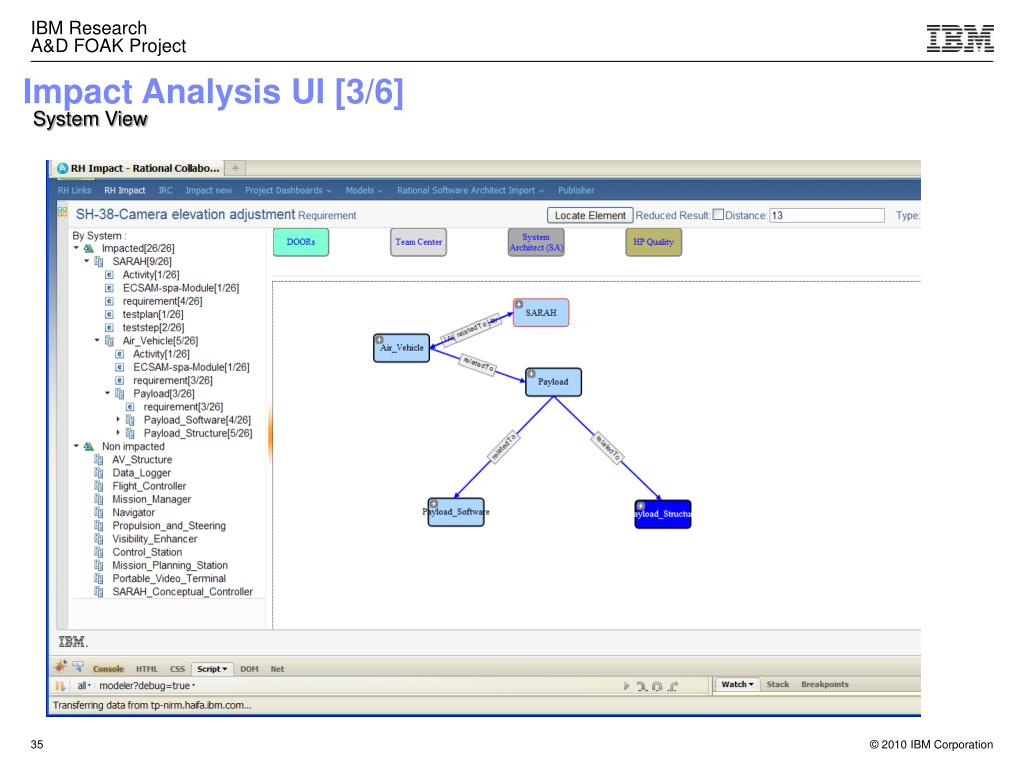Collapse the Air_Vehicle[5/26] tree node
Screen dimensions: 1024x768
click(97, 340)
